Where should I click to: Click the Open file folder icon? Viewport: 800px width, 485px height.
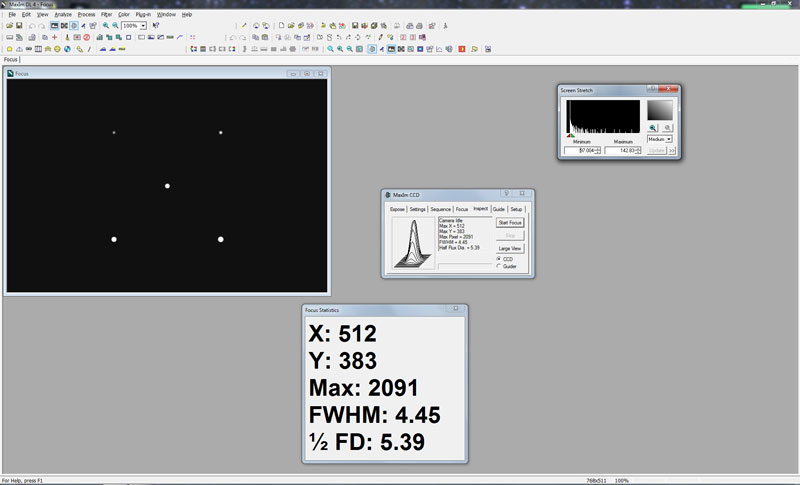click(9, 25)
